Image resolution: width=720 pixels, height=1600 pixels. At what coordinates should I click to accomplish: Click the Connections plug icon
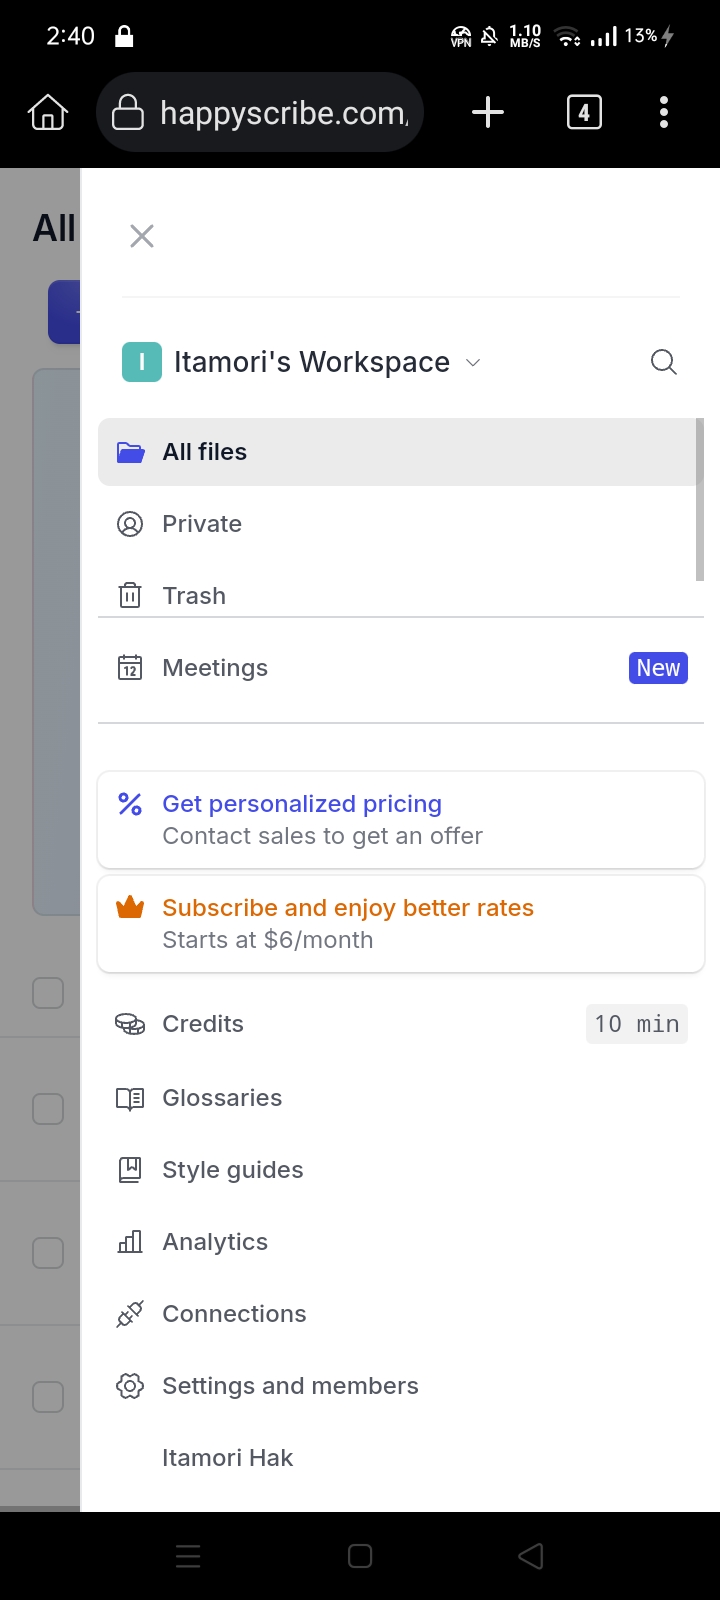pos(130,1314)
